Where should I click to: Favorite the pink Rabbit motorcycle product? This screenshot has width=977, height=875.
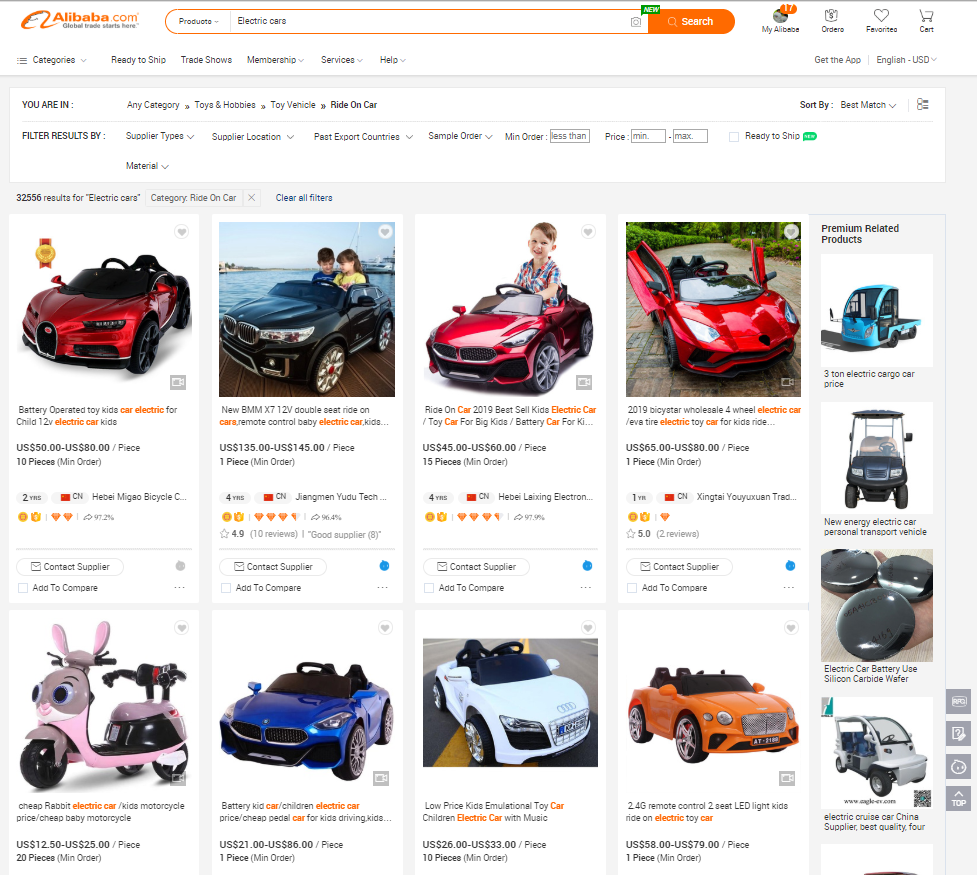tap(181, 628)
